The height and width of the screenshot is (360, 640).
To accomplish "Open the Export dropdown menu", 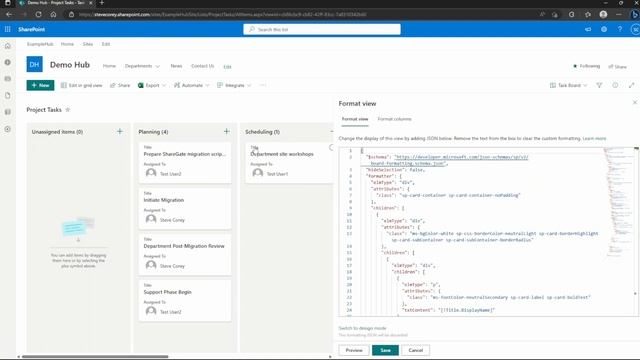I will click(x=152, y=85).
